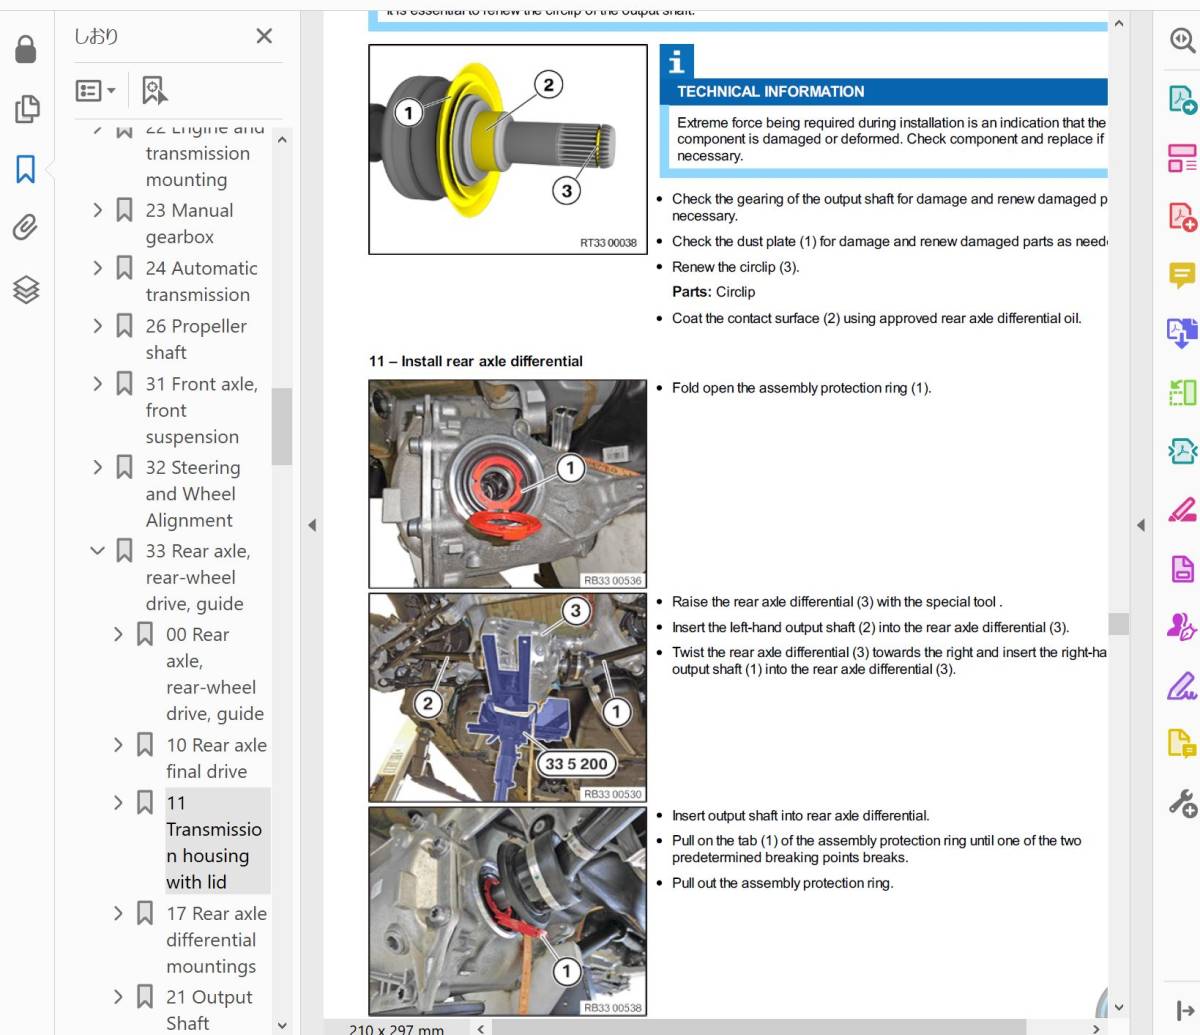The height and width of the screenshot is (1035, 1200).
Task: Open the teal Compress PDF tool
Action: click(1182, 451)
